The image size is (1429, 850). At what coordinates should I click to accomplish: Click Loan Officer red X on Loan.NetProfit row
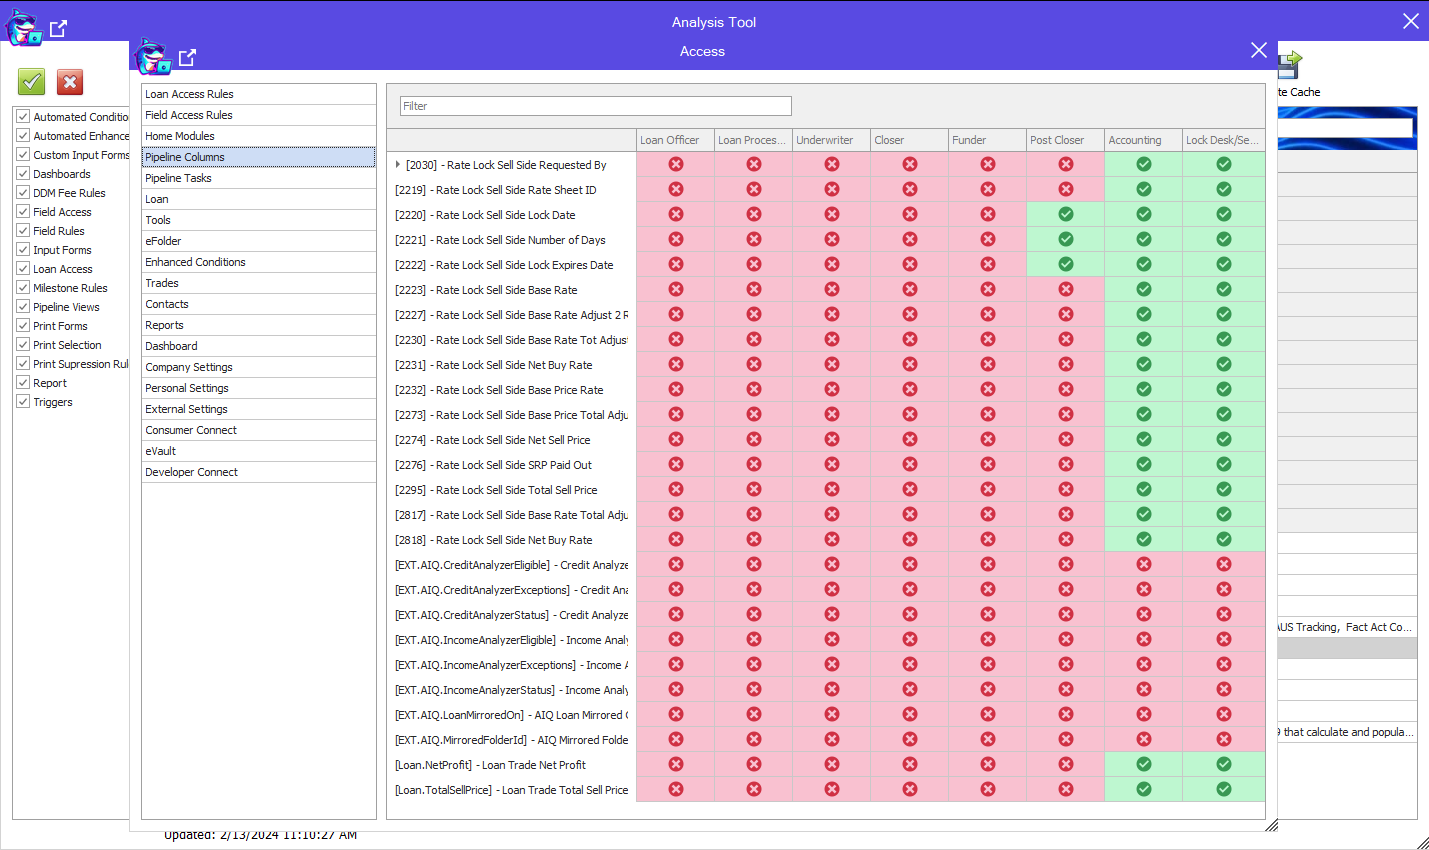click(x=676, y=764)
